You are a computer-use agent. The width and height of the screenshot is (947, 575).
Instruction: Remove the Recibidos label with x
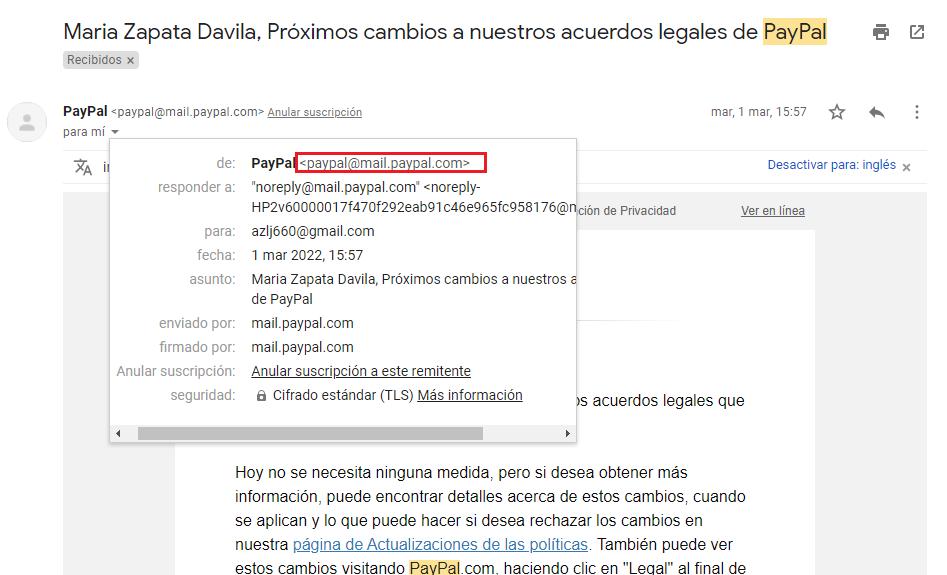click(x=131, y=60)
